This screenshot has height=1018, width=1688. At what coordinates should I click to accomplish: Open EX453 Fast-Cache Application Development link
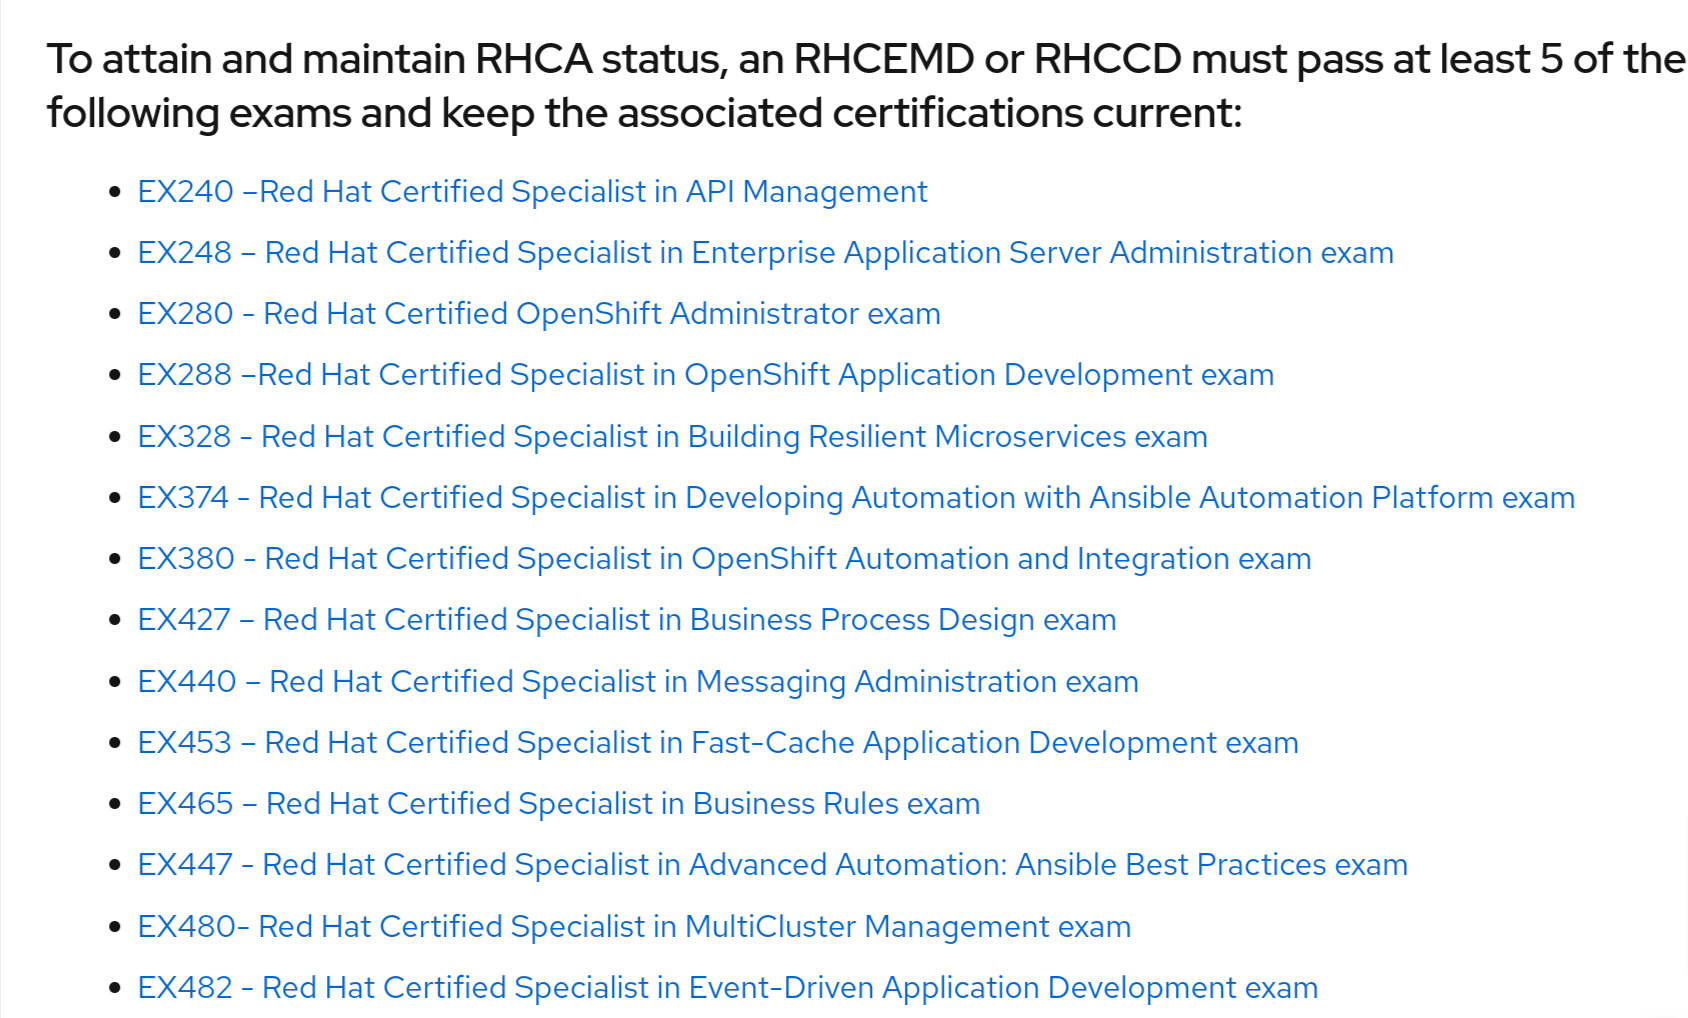718,742
